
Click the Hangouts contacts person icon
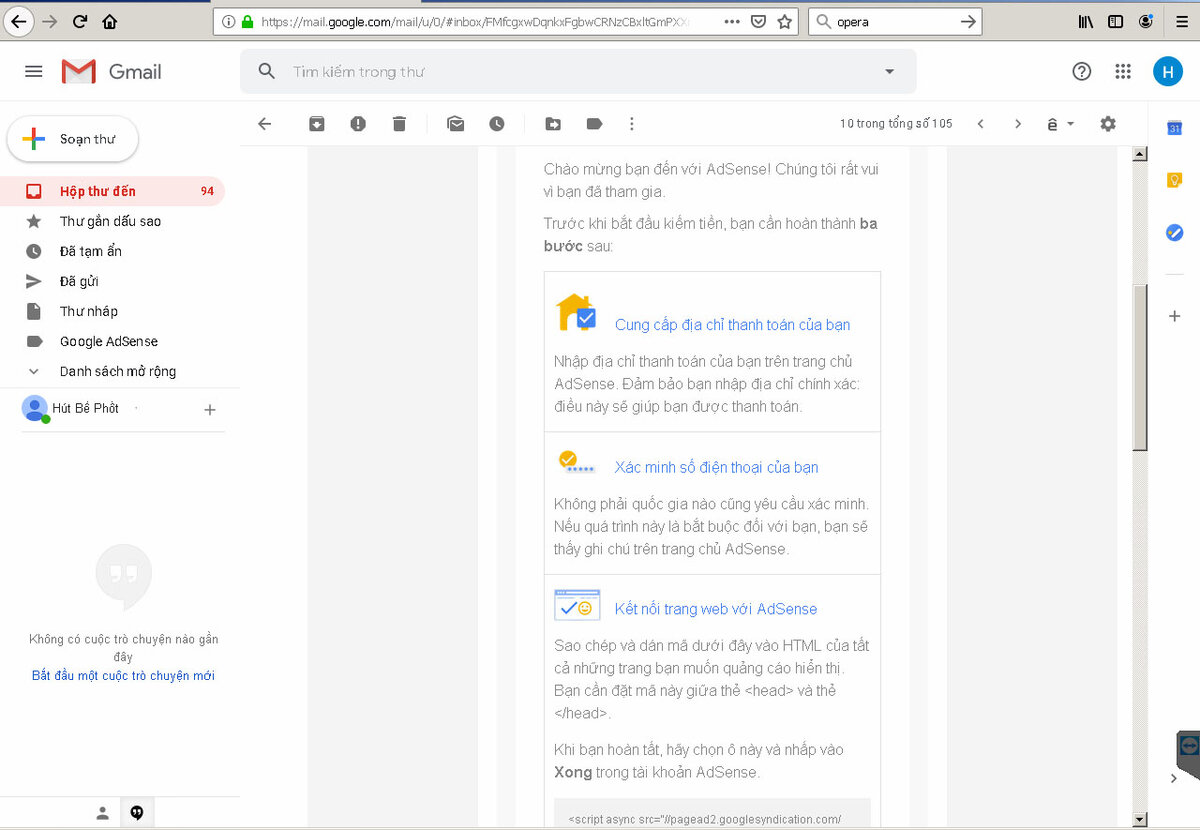tap(102, 813)
